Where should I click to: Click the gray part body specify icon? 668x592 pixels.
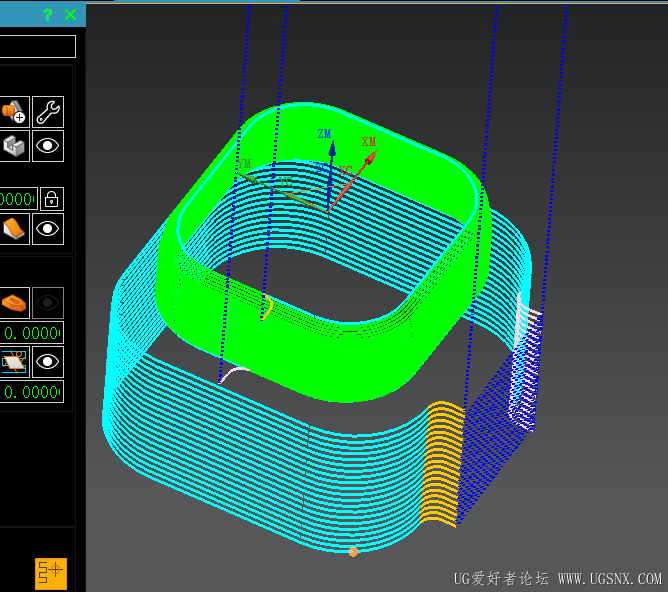(14, 146)
